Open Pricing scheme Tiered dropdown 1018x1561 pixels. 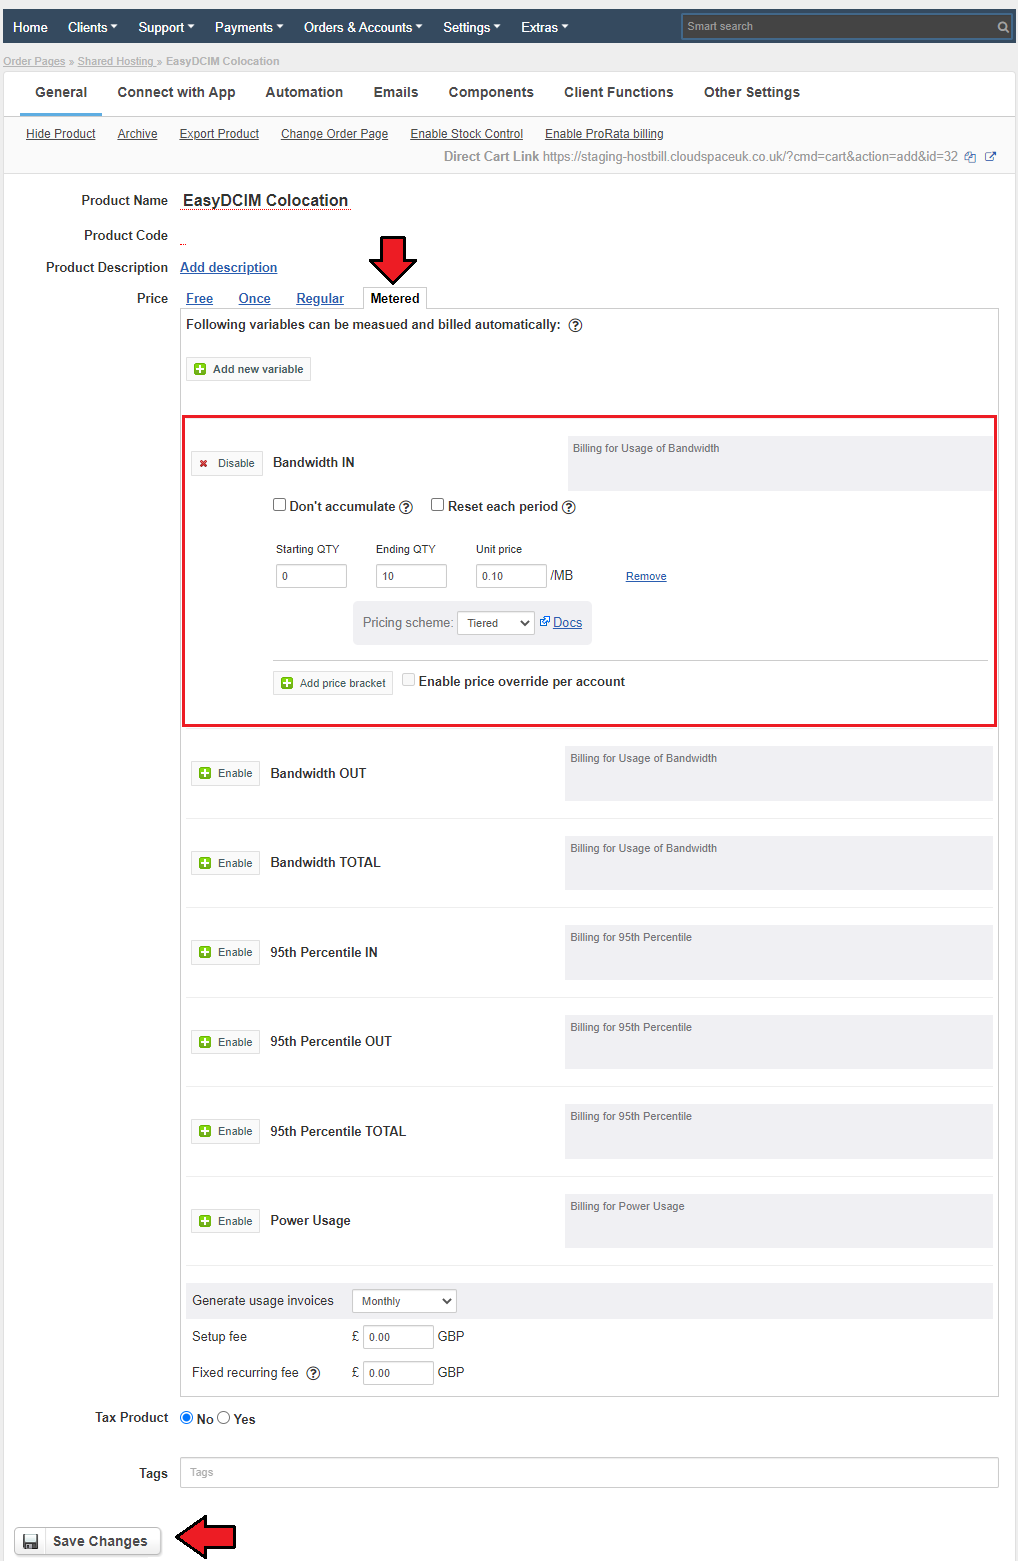(x=496, y=623)
